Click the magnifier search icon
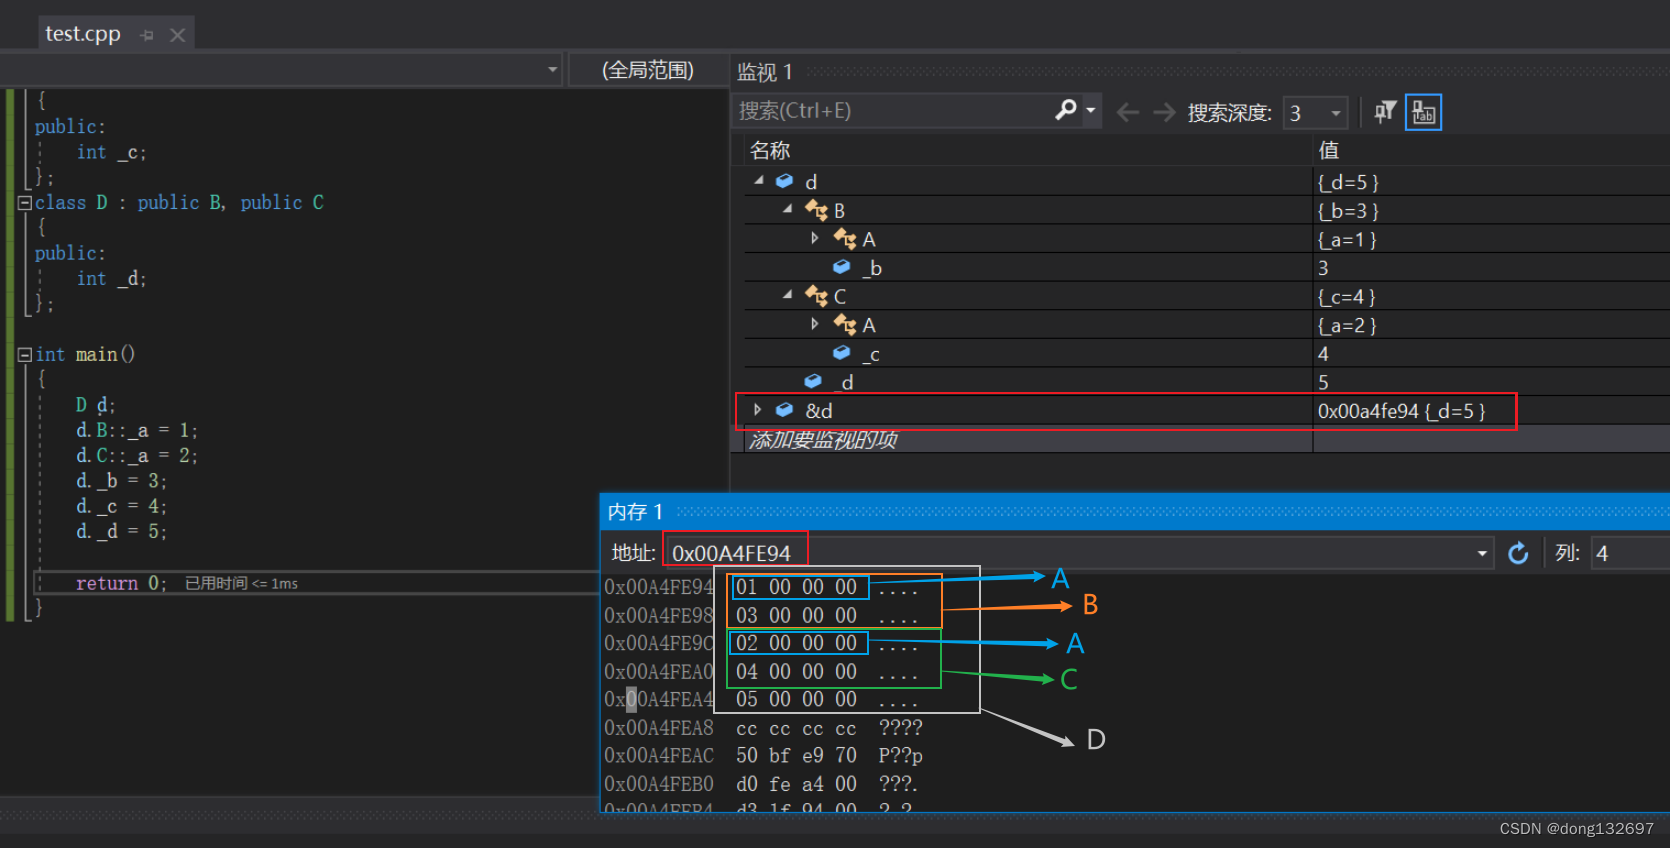The image size is (1670, 848). tap(1066, 110)
